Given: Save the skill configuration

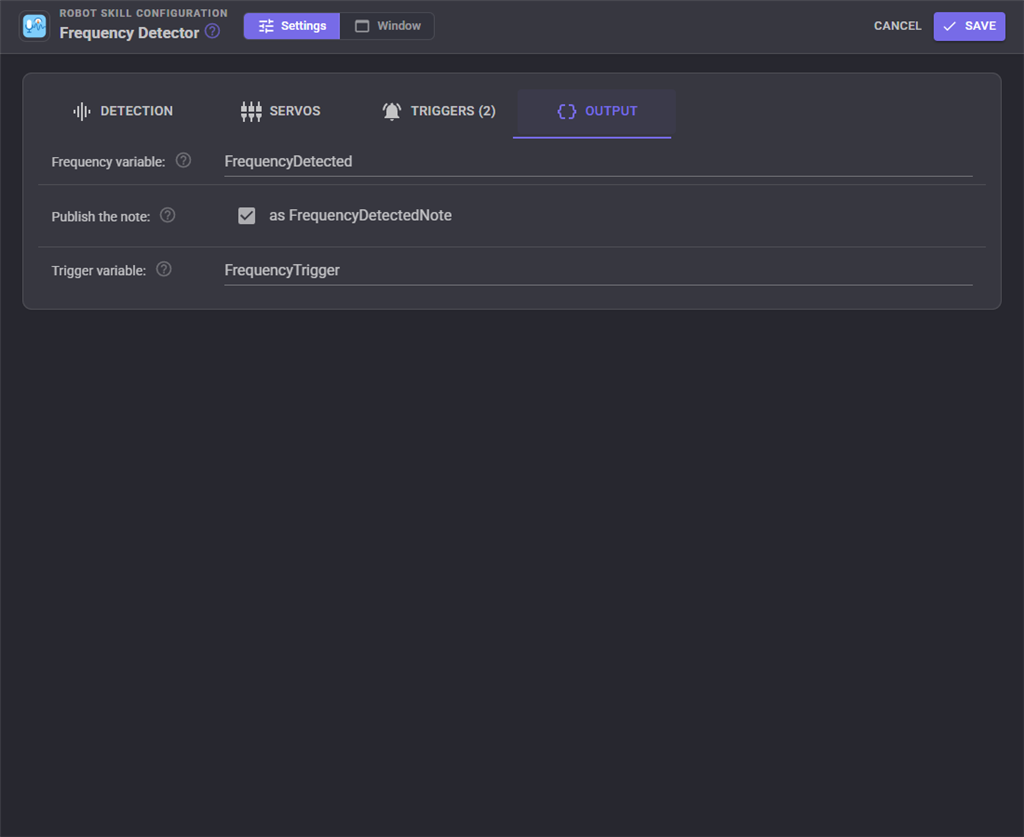Looking at the screenshot, I should pos(969,26).
